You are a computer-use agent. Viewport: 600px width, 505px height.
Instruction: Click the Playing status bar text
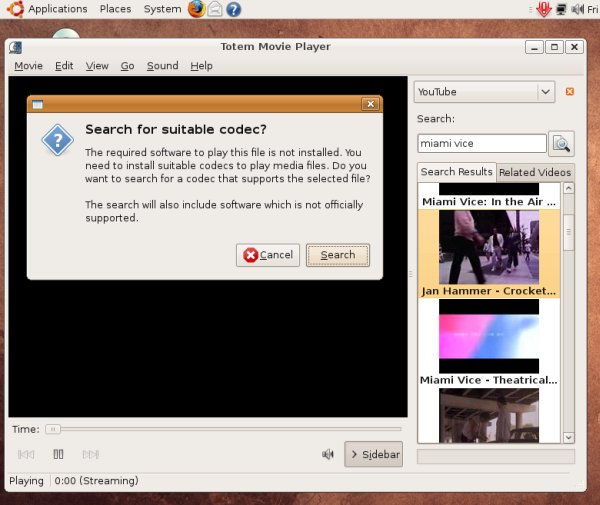tap(26, 481)
